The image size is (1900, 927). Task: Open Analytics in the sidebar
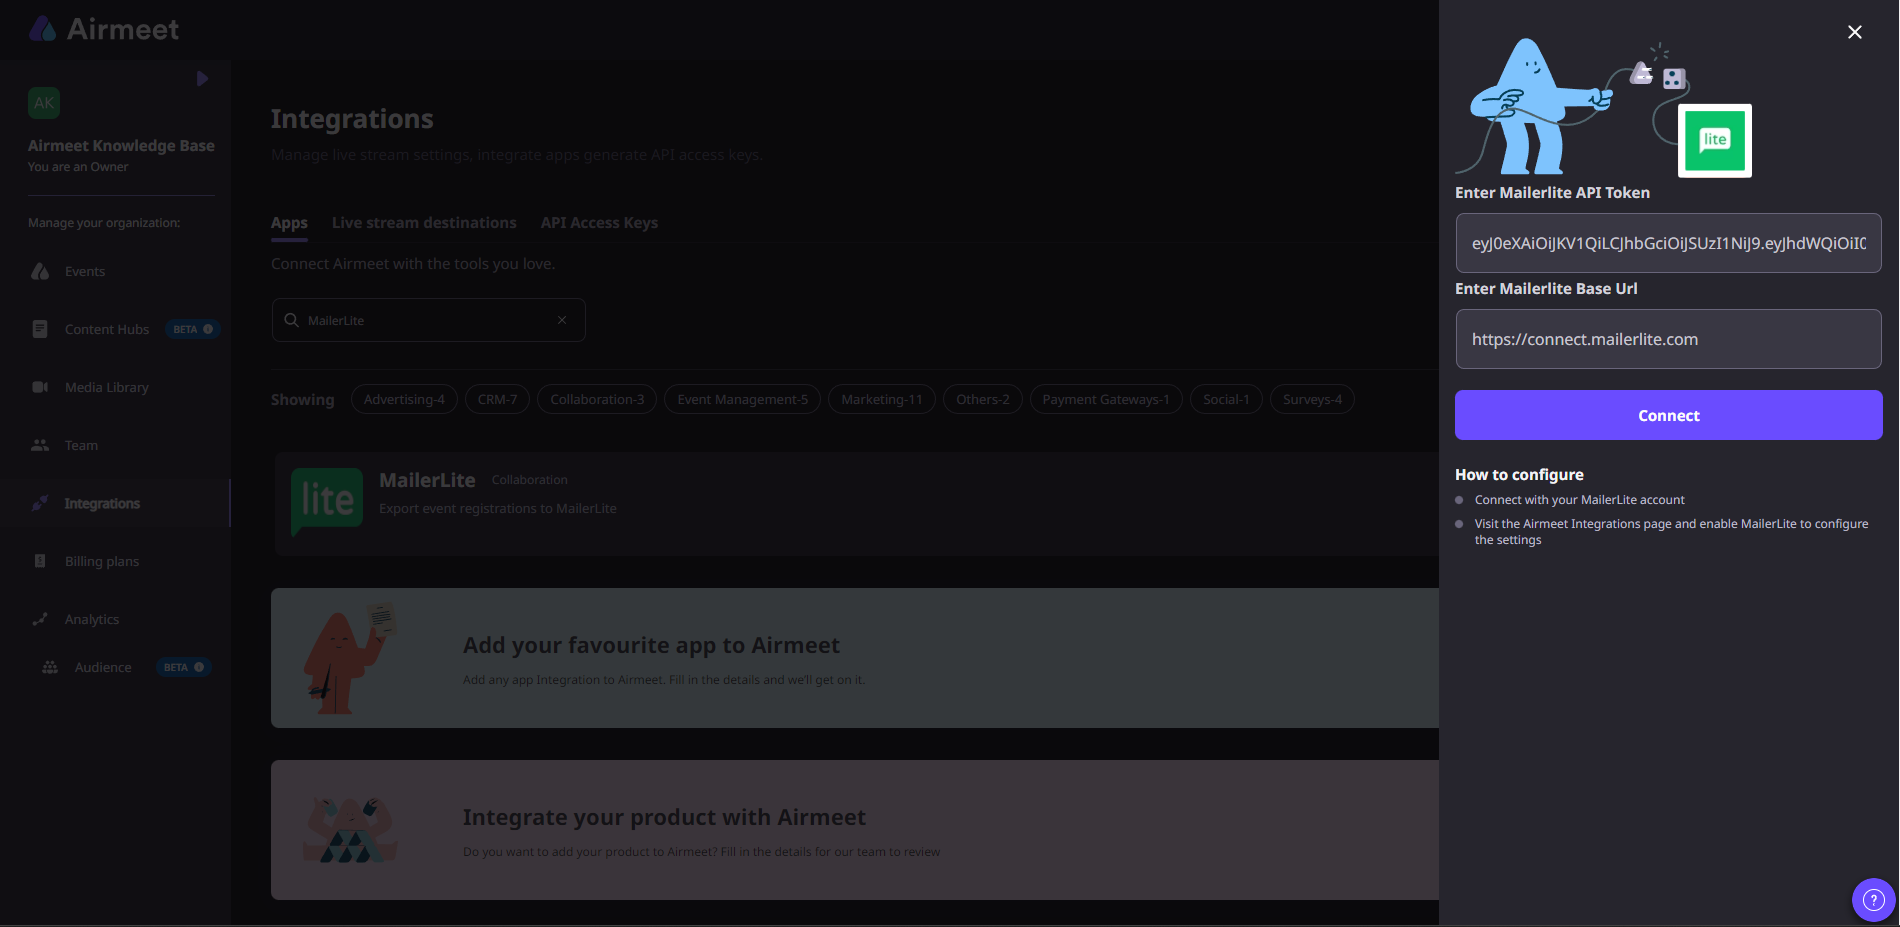[x=92, y=620]
